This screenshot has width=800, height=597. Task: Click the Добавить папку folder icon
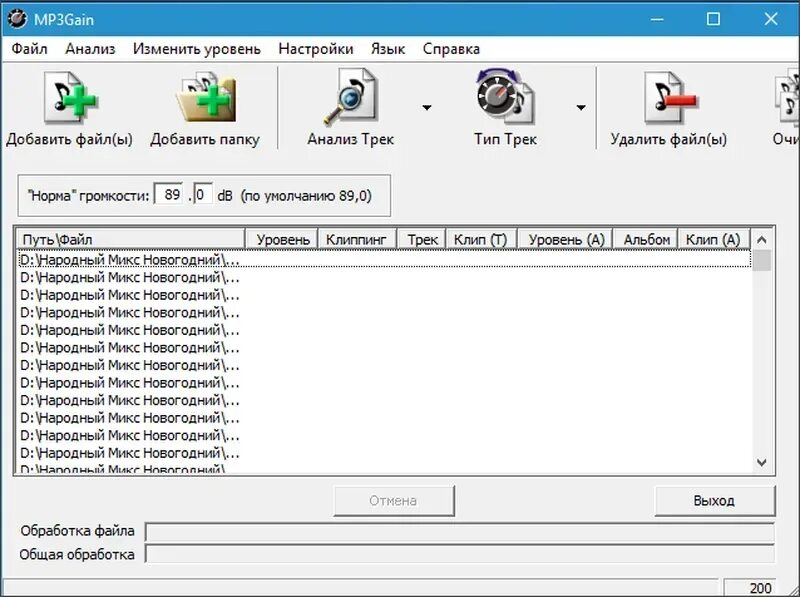click(206, 97)
